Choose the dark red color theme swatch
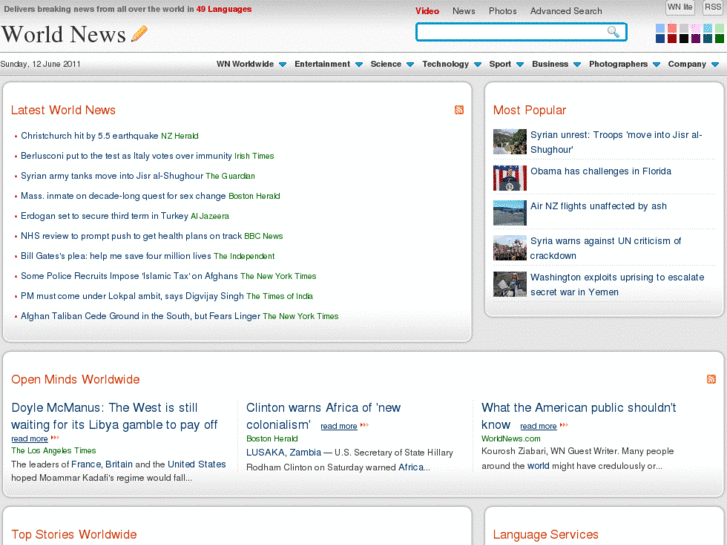This screenshot has height=545, width=727. (x=672, y=39)
